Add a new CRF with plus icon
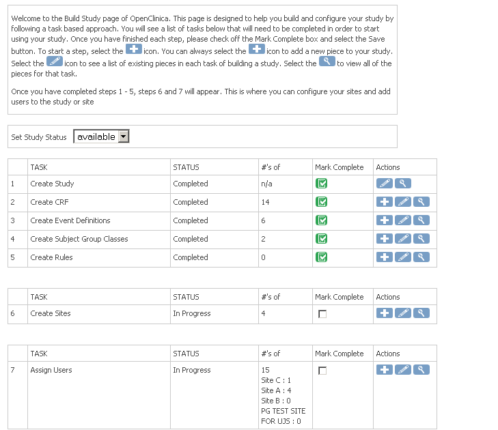 click(384, 202)
